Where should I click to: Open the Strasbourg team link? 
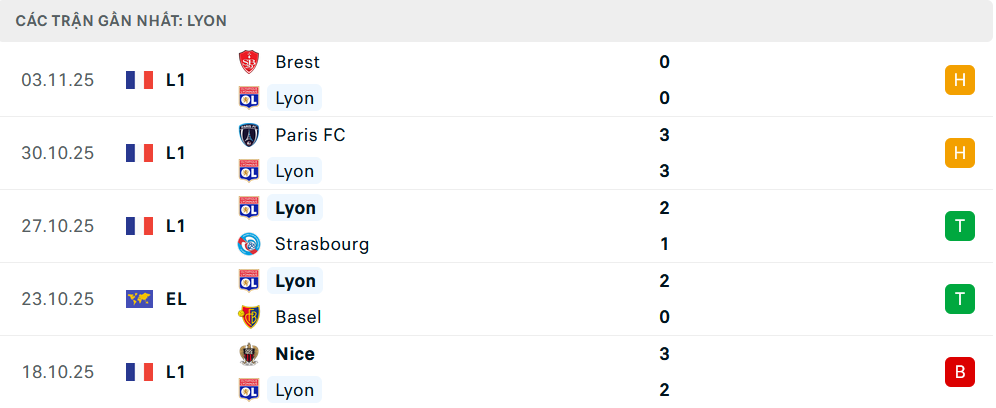(x=322, y=244)
